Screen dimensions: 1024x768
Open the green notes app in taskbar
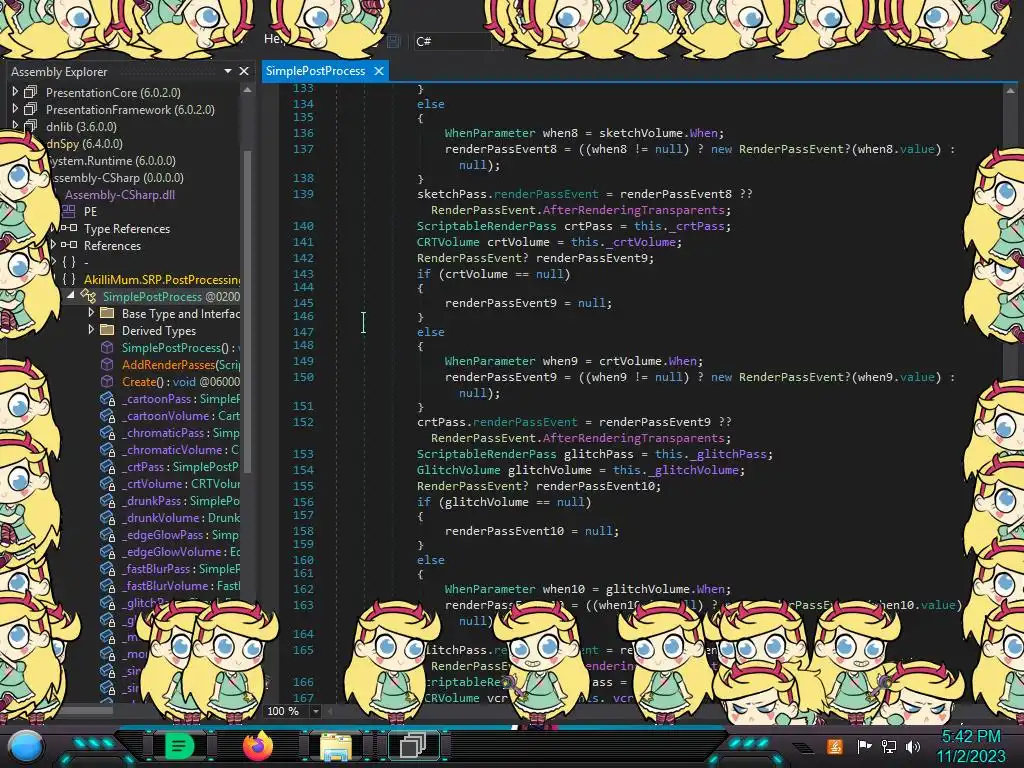coord(179,746)
